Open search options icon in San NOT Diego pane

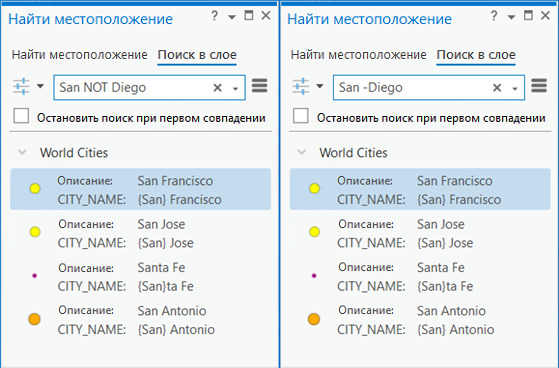[21, 86]
